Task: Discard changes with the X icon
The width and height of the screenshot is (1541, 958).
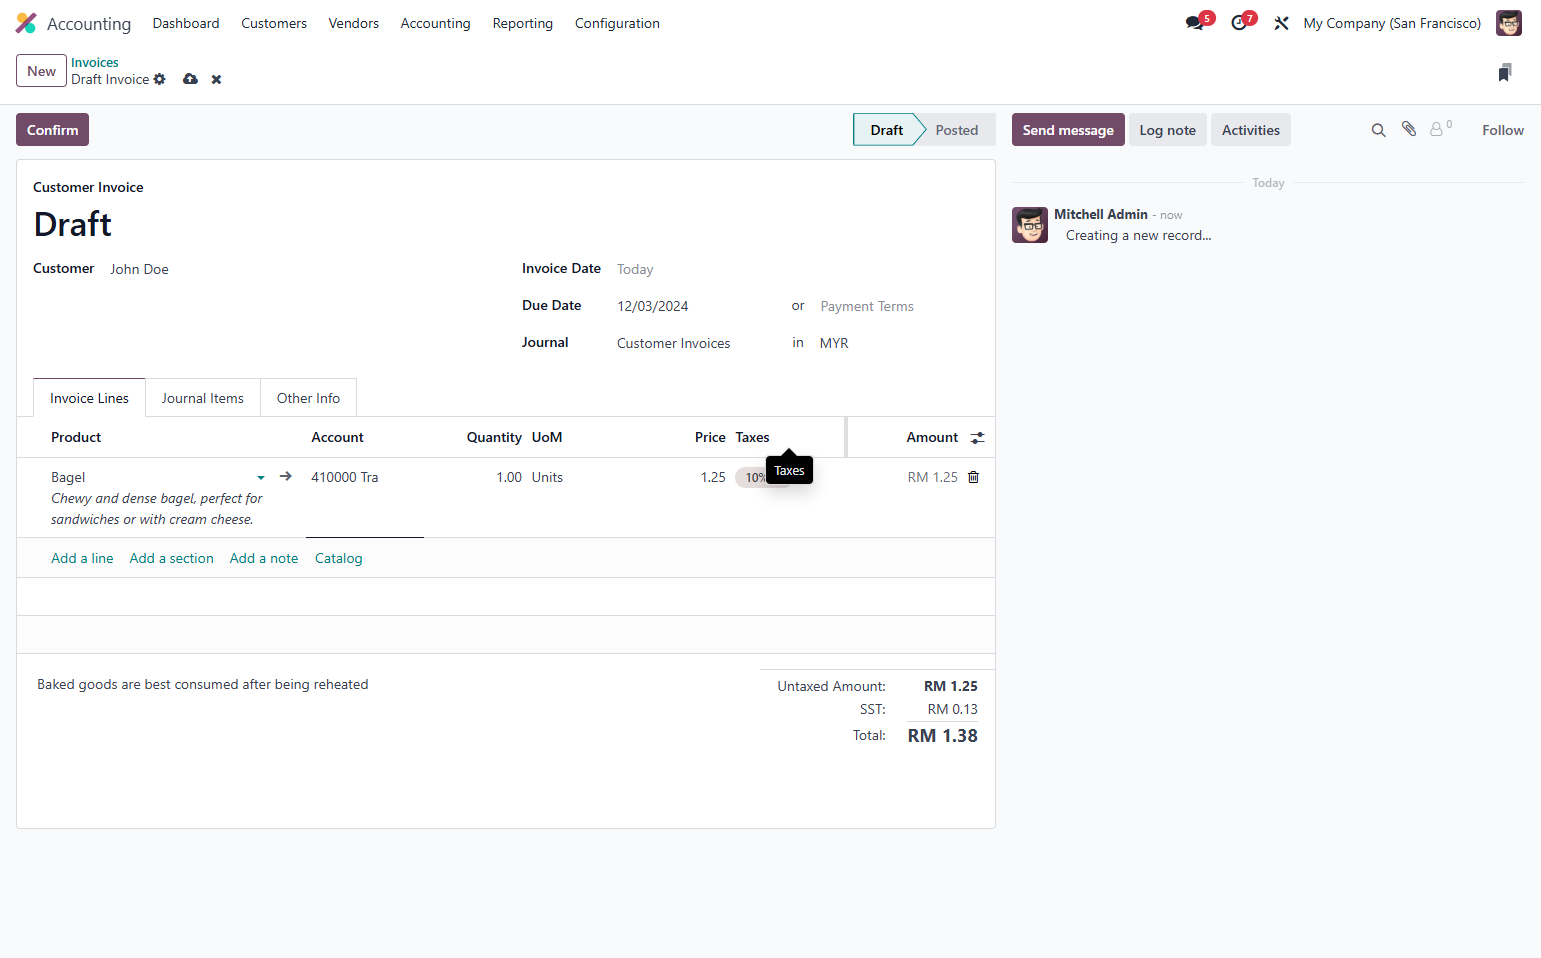Action: tap(216, 79)
